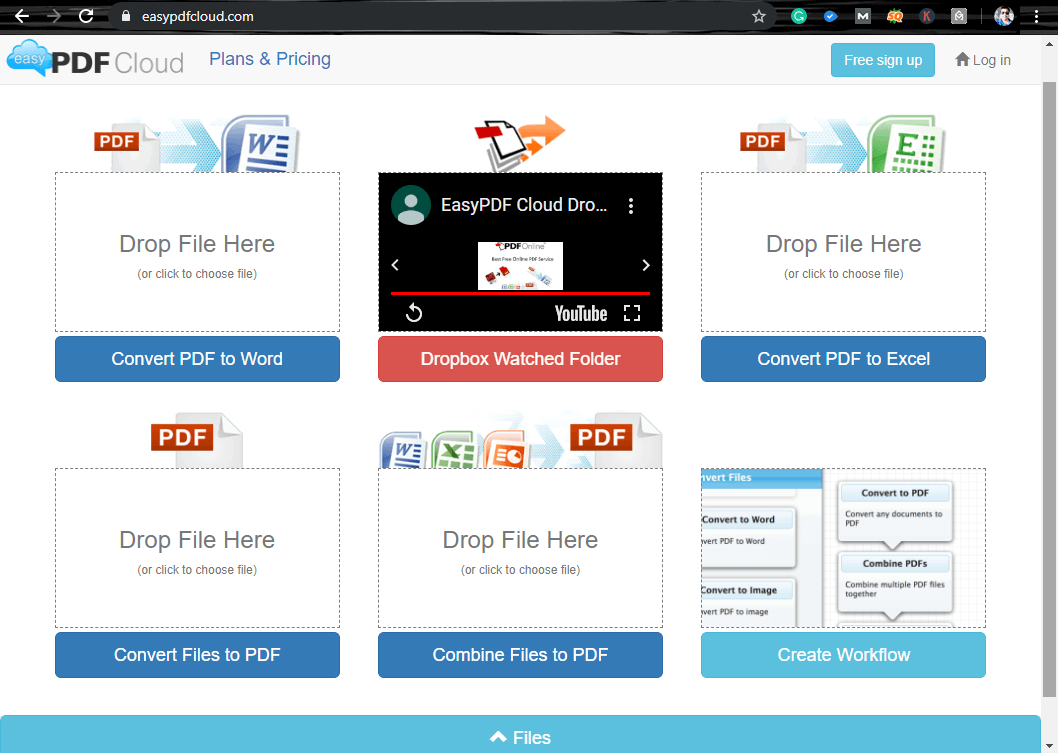Toggle the bookmark star for this page

click(759, 16)
